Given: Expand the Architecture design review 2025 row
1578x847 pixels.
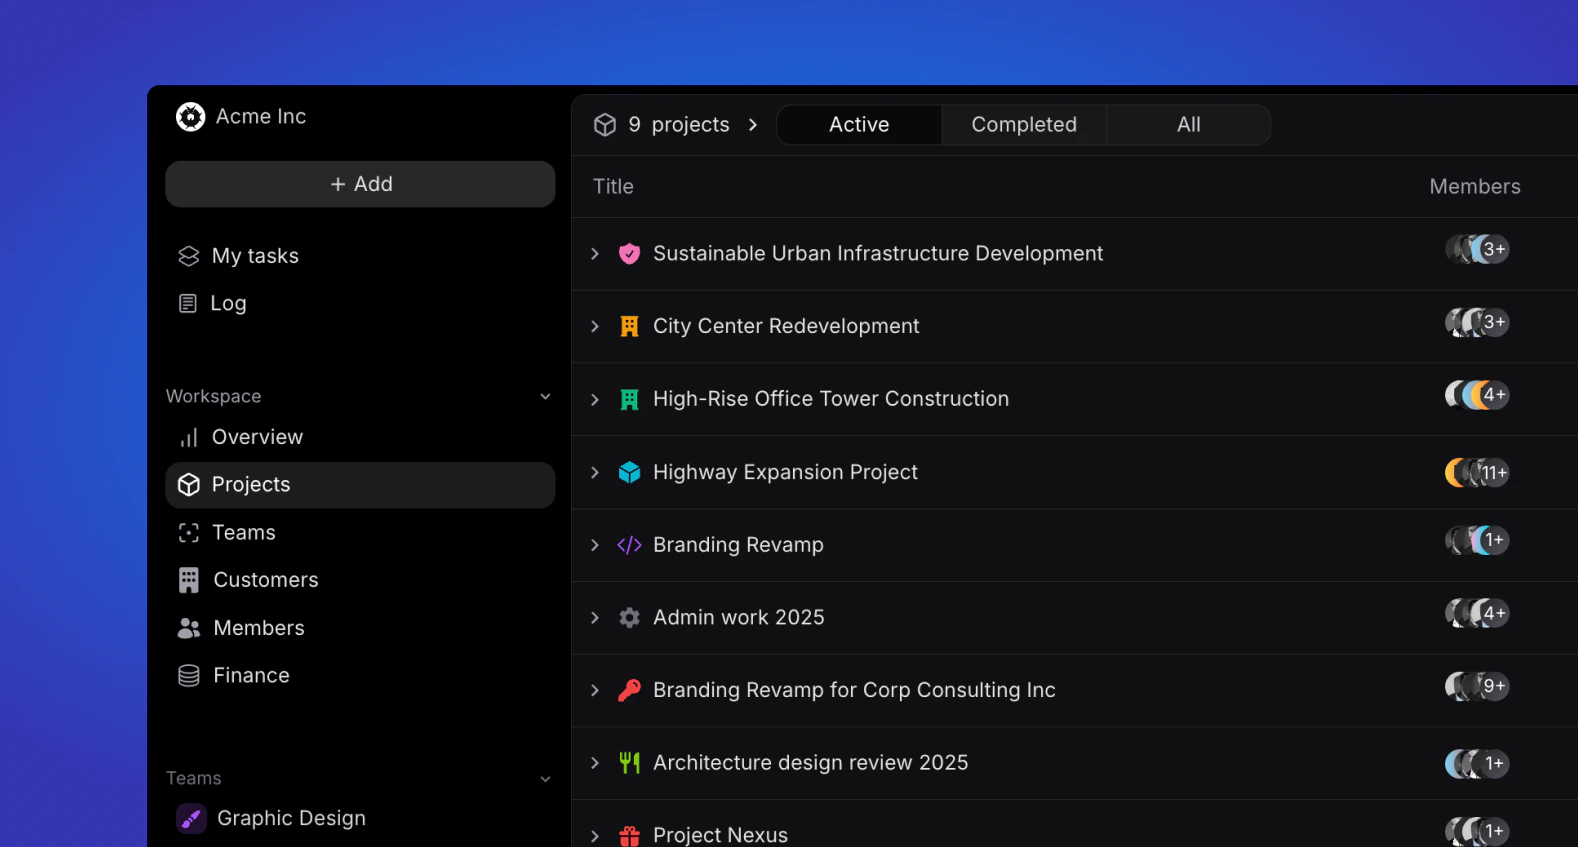Looking at the screenshot, I should click(x=595, y=763).
